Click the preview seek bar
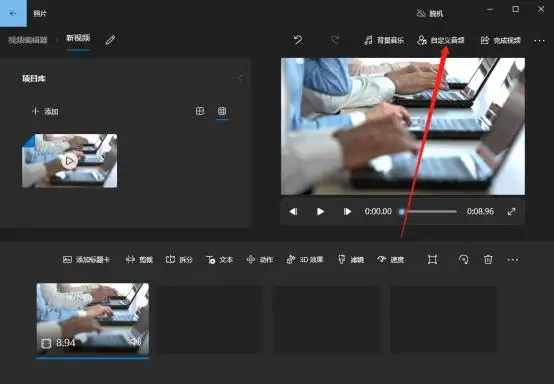Image resolution: width=554 pixels, height=385 pixels. click(x=428, y=212)
